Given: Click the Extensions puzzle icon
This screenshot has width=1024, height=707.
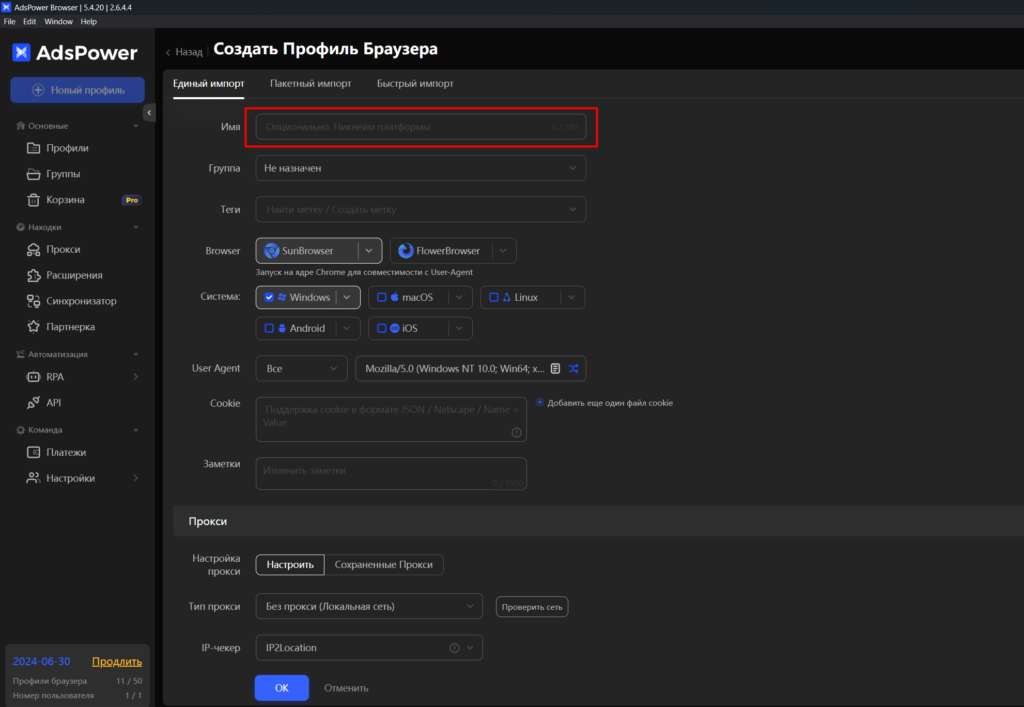Looking at the screenshot, I should click(33, 275).
